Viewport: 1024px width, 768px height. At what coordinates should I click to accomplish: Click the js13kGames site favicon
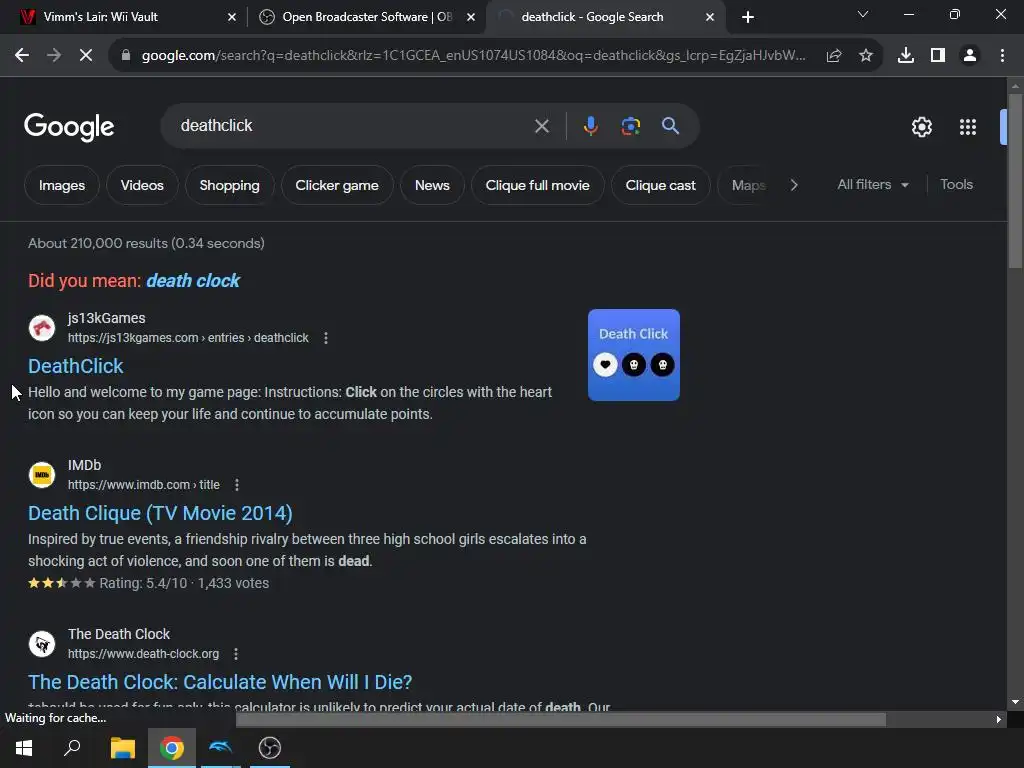(42, 328)
